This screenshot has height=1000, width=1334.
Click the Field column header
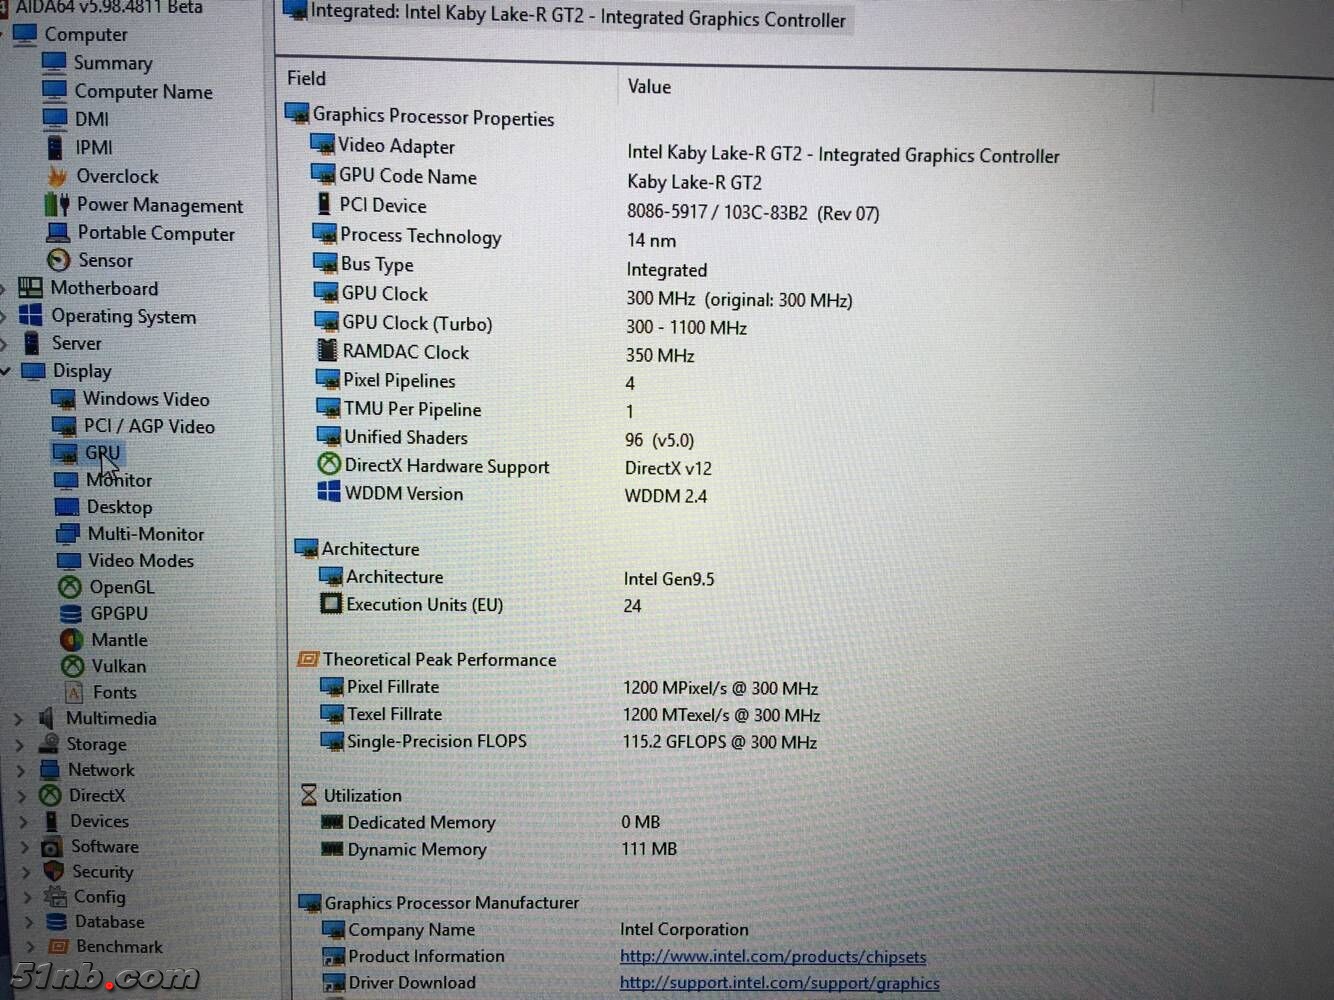306,78
